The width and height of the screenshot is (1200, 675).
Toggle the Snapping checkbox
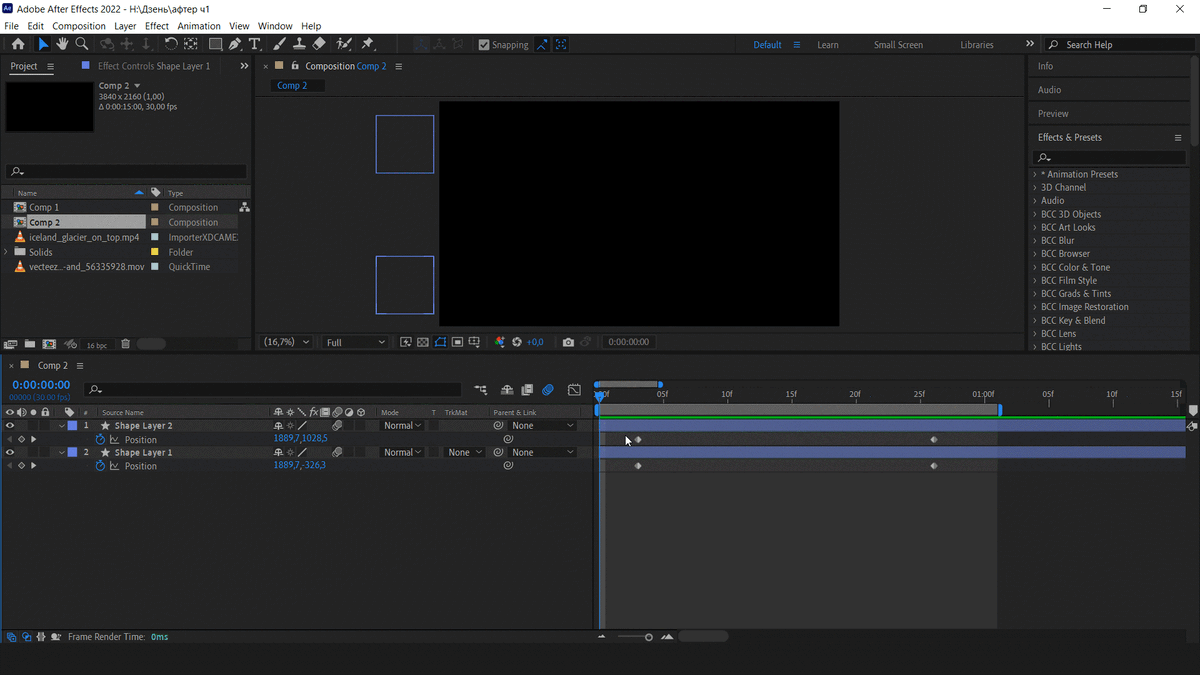pyautogui.click(x=484, y=45)
